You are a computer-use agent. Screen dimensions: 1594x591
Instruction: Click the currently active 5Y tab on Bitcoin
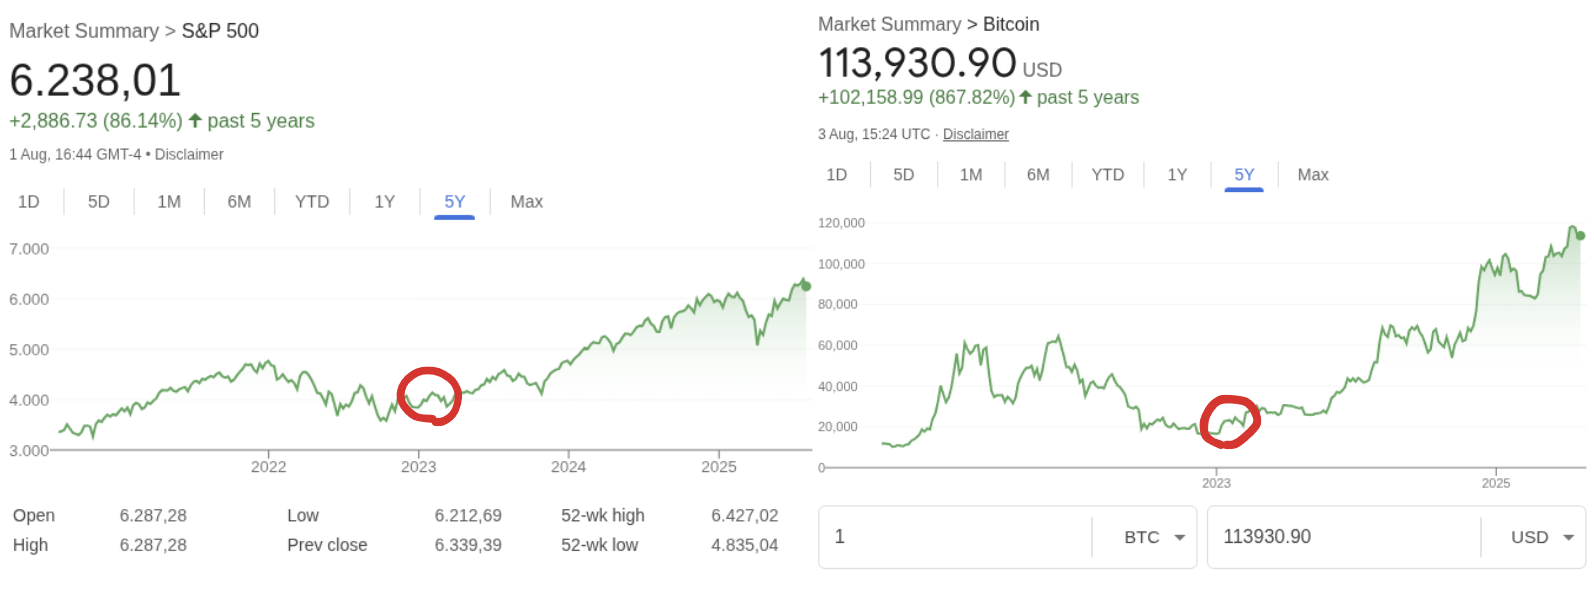pyautogui.click(x=1243, y=174)
